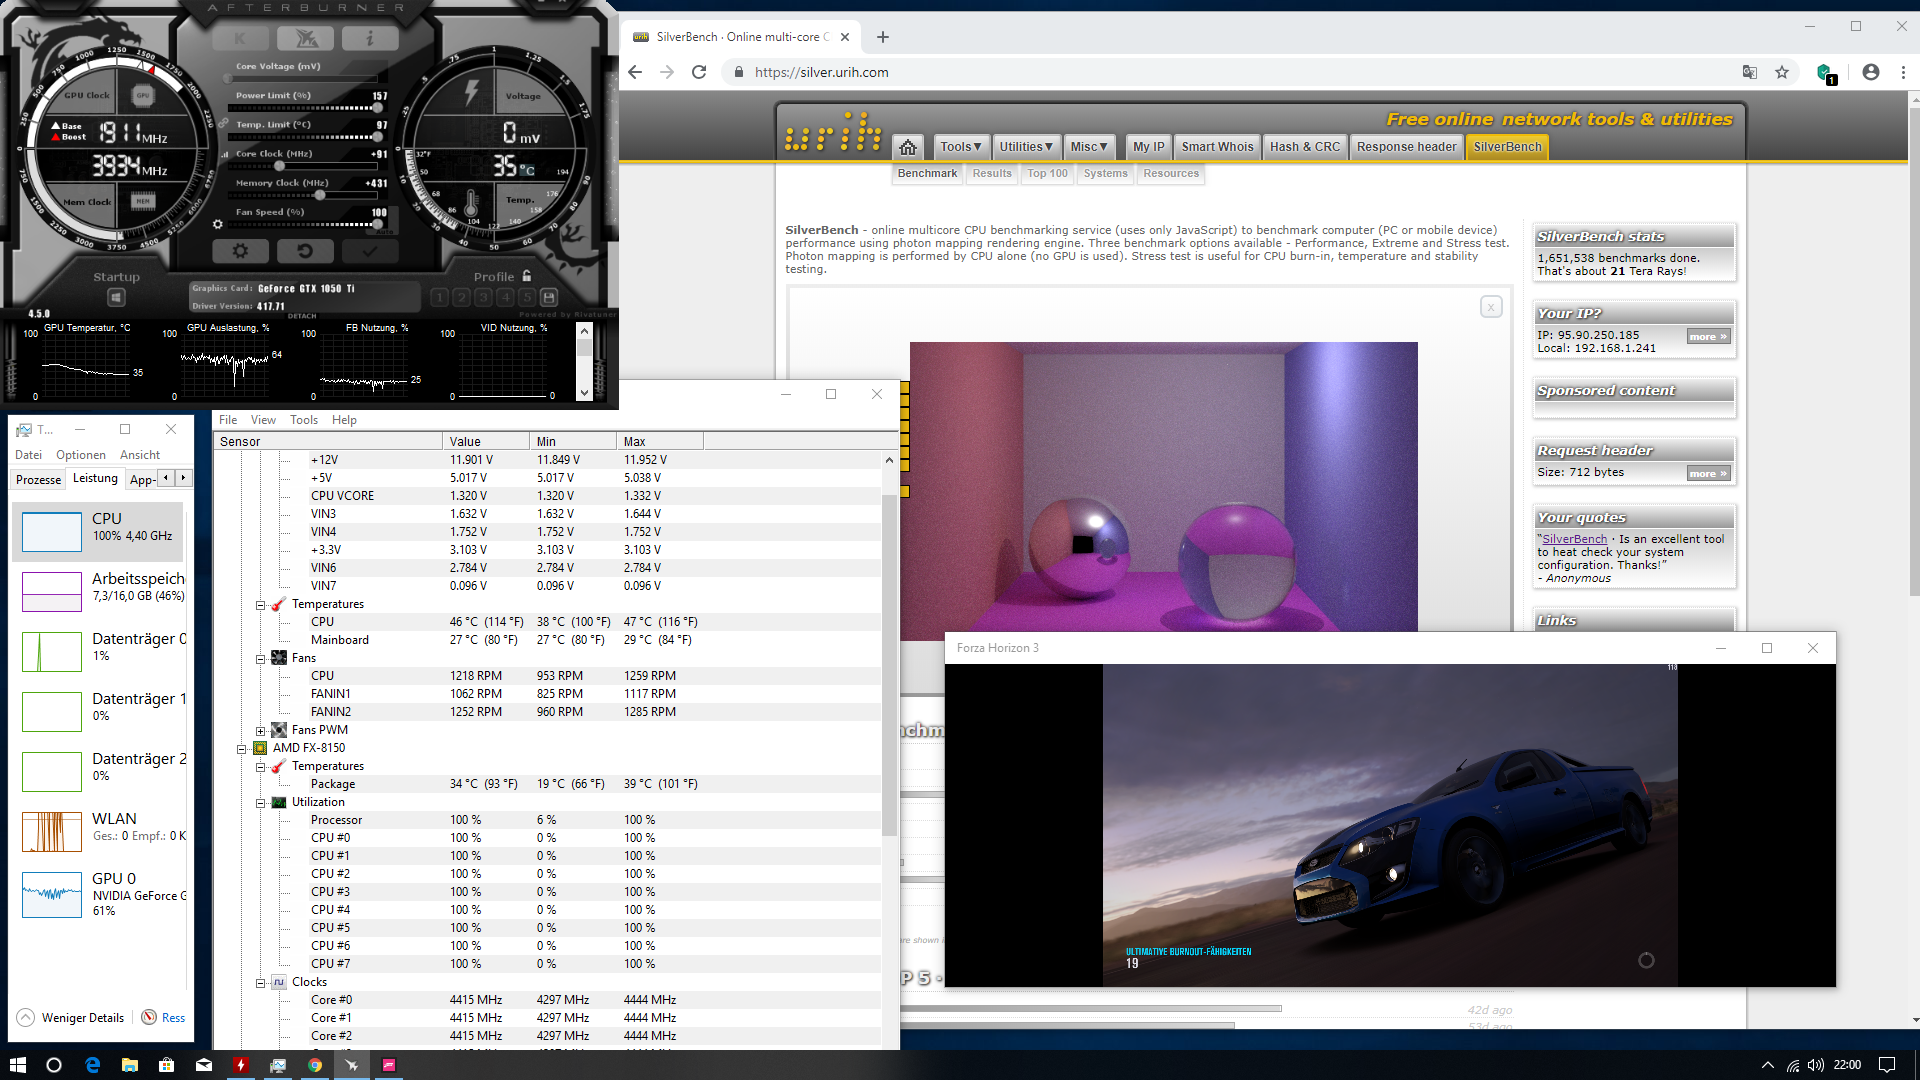The image size is (1920, 1080).
Task: Open the OC Scanner button
Action: click(x=305, y=39)
